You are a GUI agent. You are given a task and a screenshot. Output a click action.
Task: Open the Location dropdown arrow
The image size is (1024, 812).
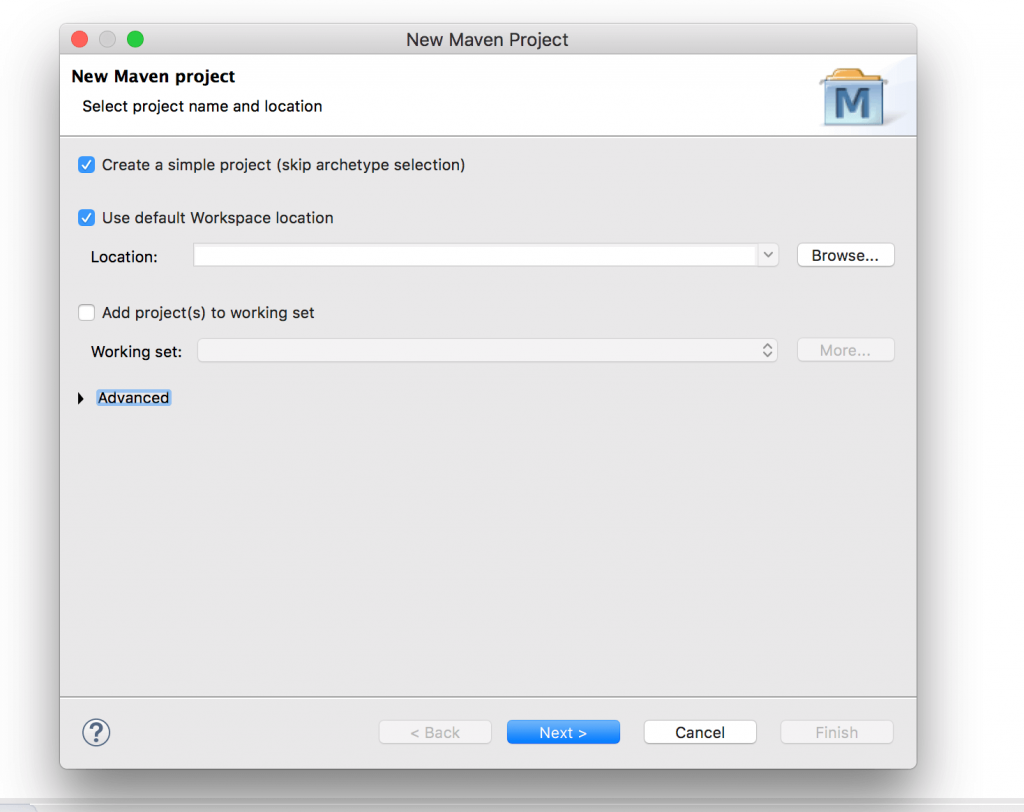[x=767, y=256]
